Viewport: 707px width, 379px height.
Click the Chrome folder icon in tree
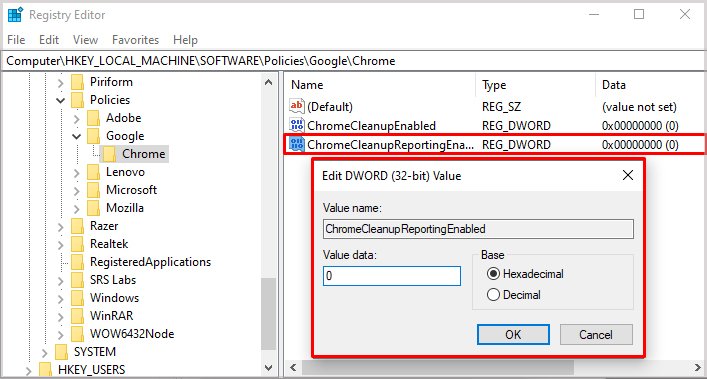click(x=110, y=154)
